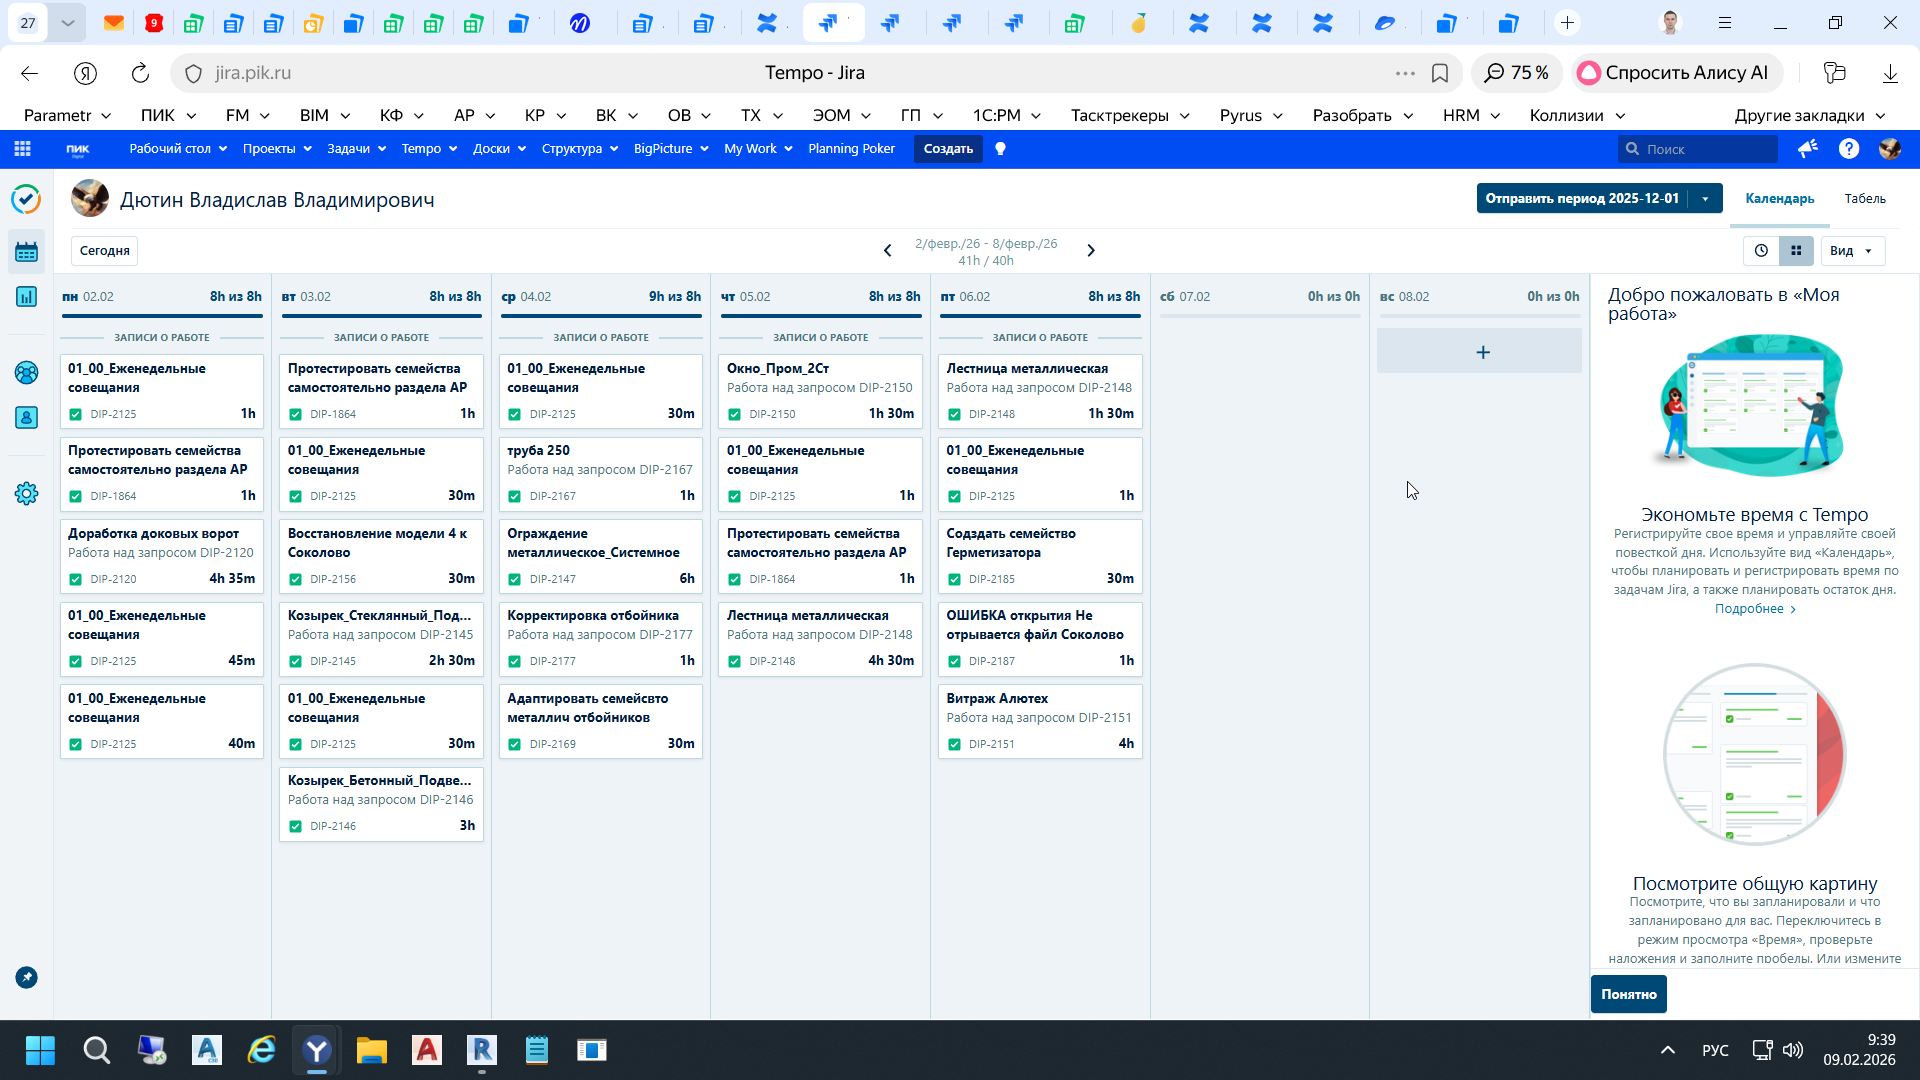Expand the Вид dropdown
Image resolution: width=1920 pixels, height=1080 pixels.
click(x=1851, y=251)
